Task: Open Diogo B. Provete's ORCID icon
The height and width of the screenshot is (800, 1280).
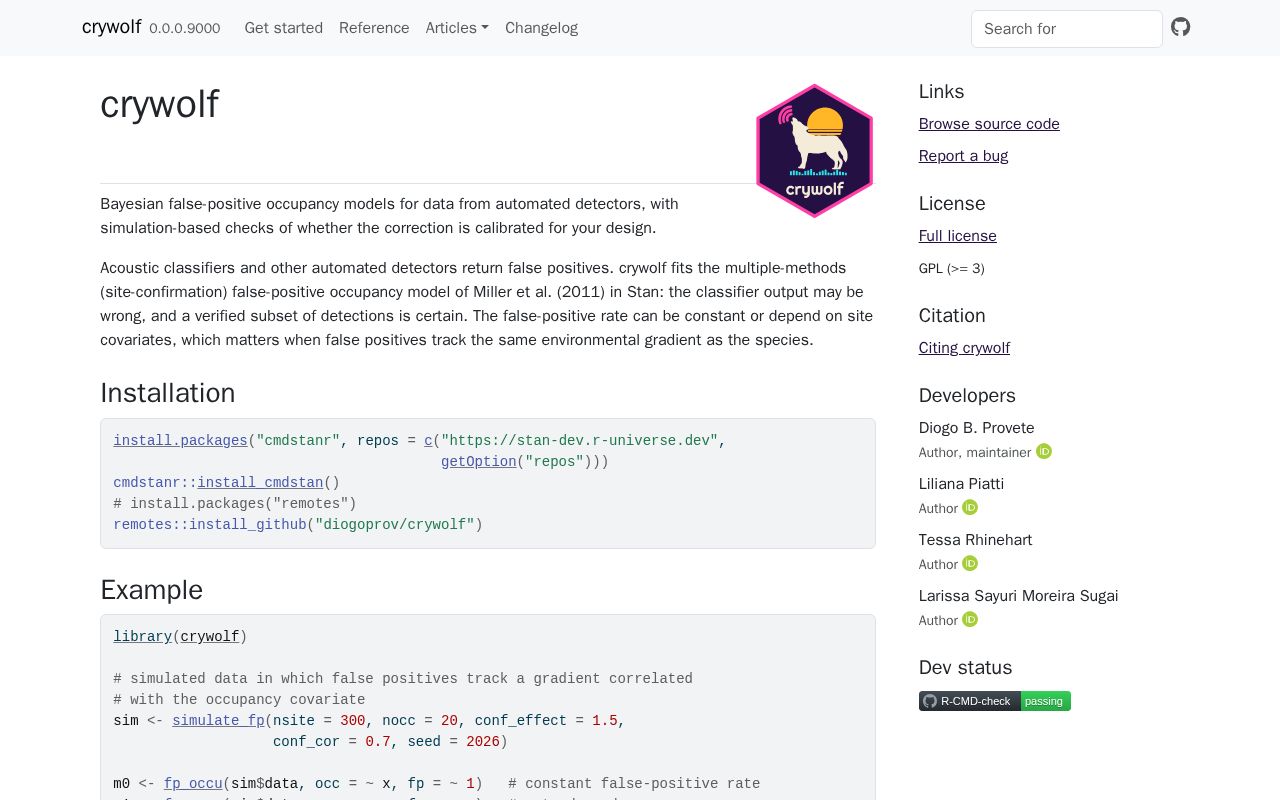Action: point(1044,451)
